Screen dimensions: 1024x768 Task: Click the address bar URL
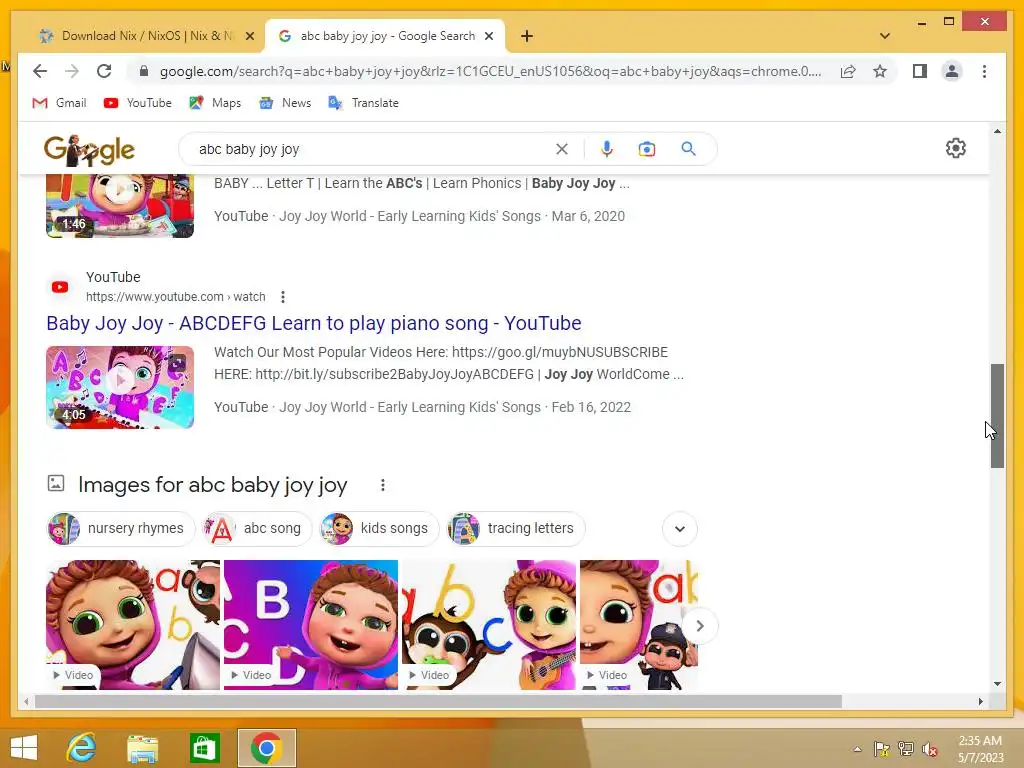(x=490, y=71)
